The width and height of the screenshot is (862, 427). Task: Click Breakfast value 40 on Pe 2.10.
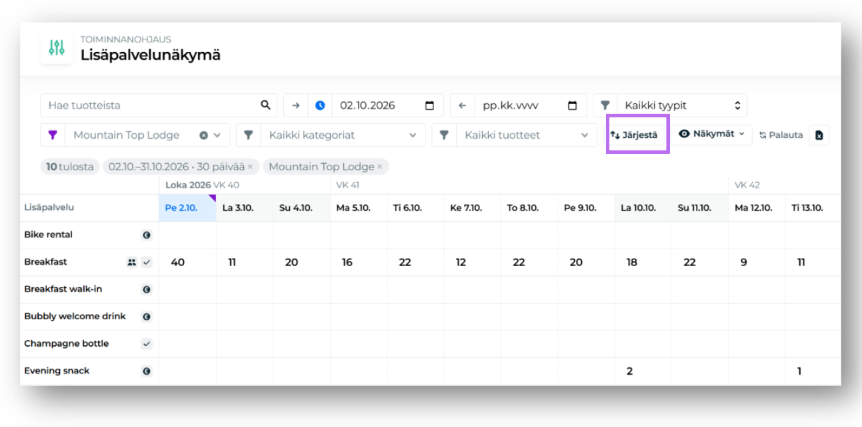[178, 263]
